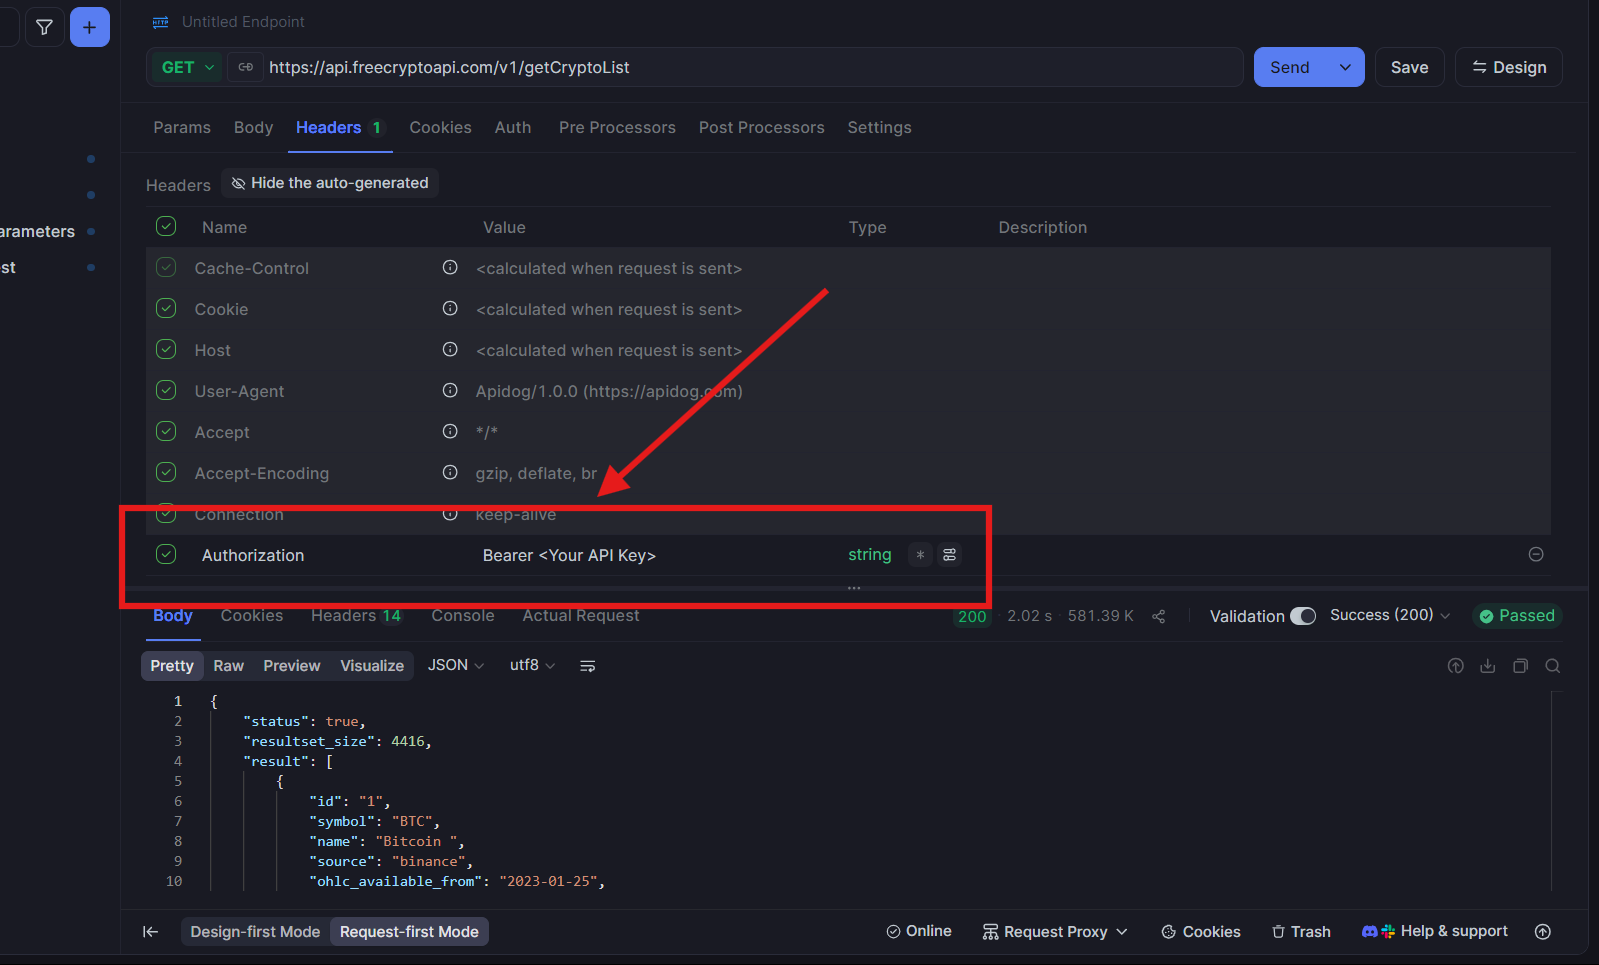Select the Raw response view
The height and width of the screenshot is (965, 1599).
[x=229, y=666]
